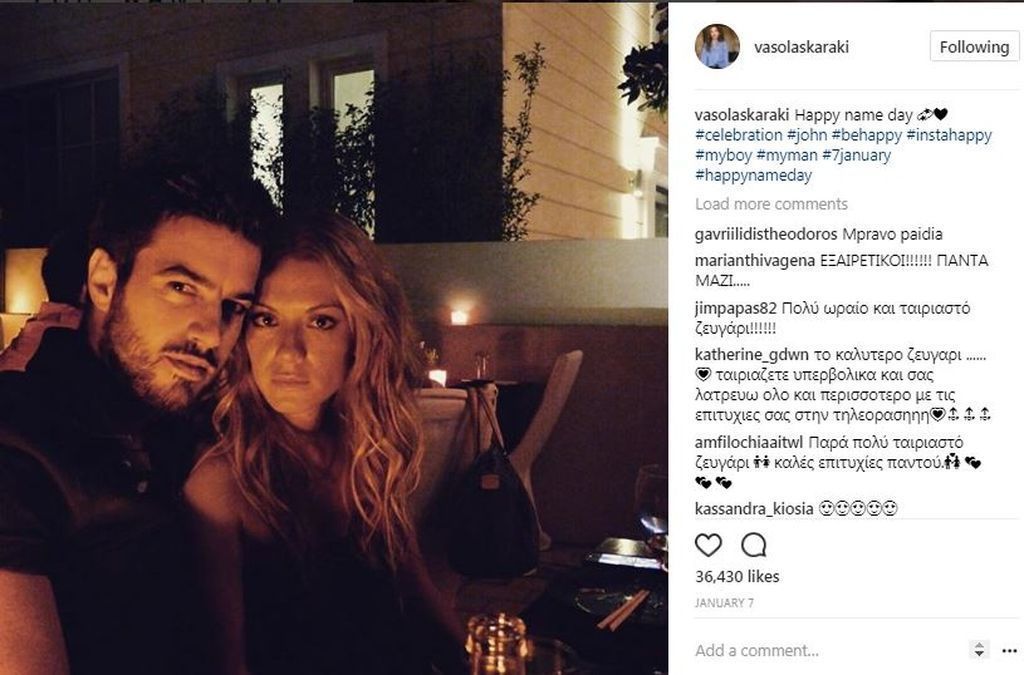The image size is (1024, 675).
Task: Open the #7january hashtag link
Action: (x=856, y=155)
